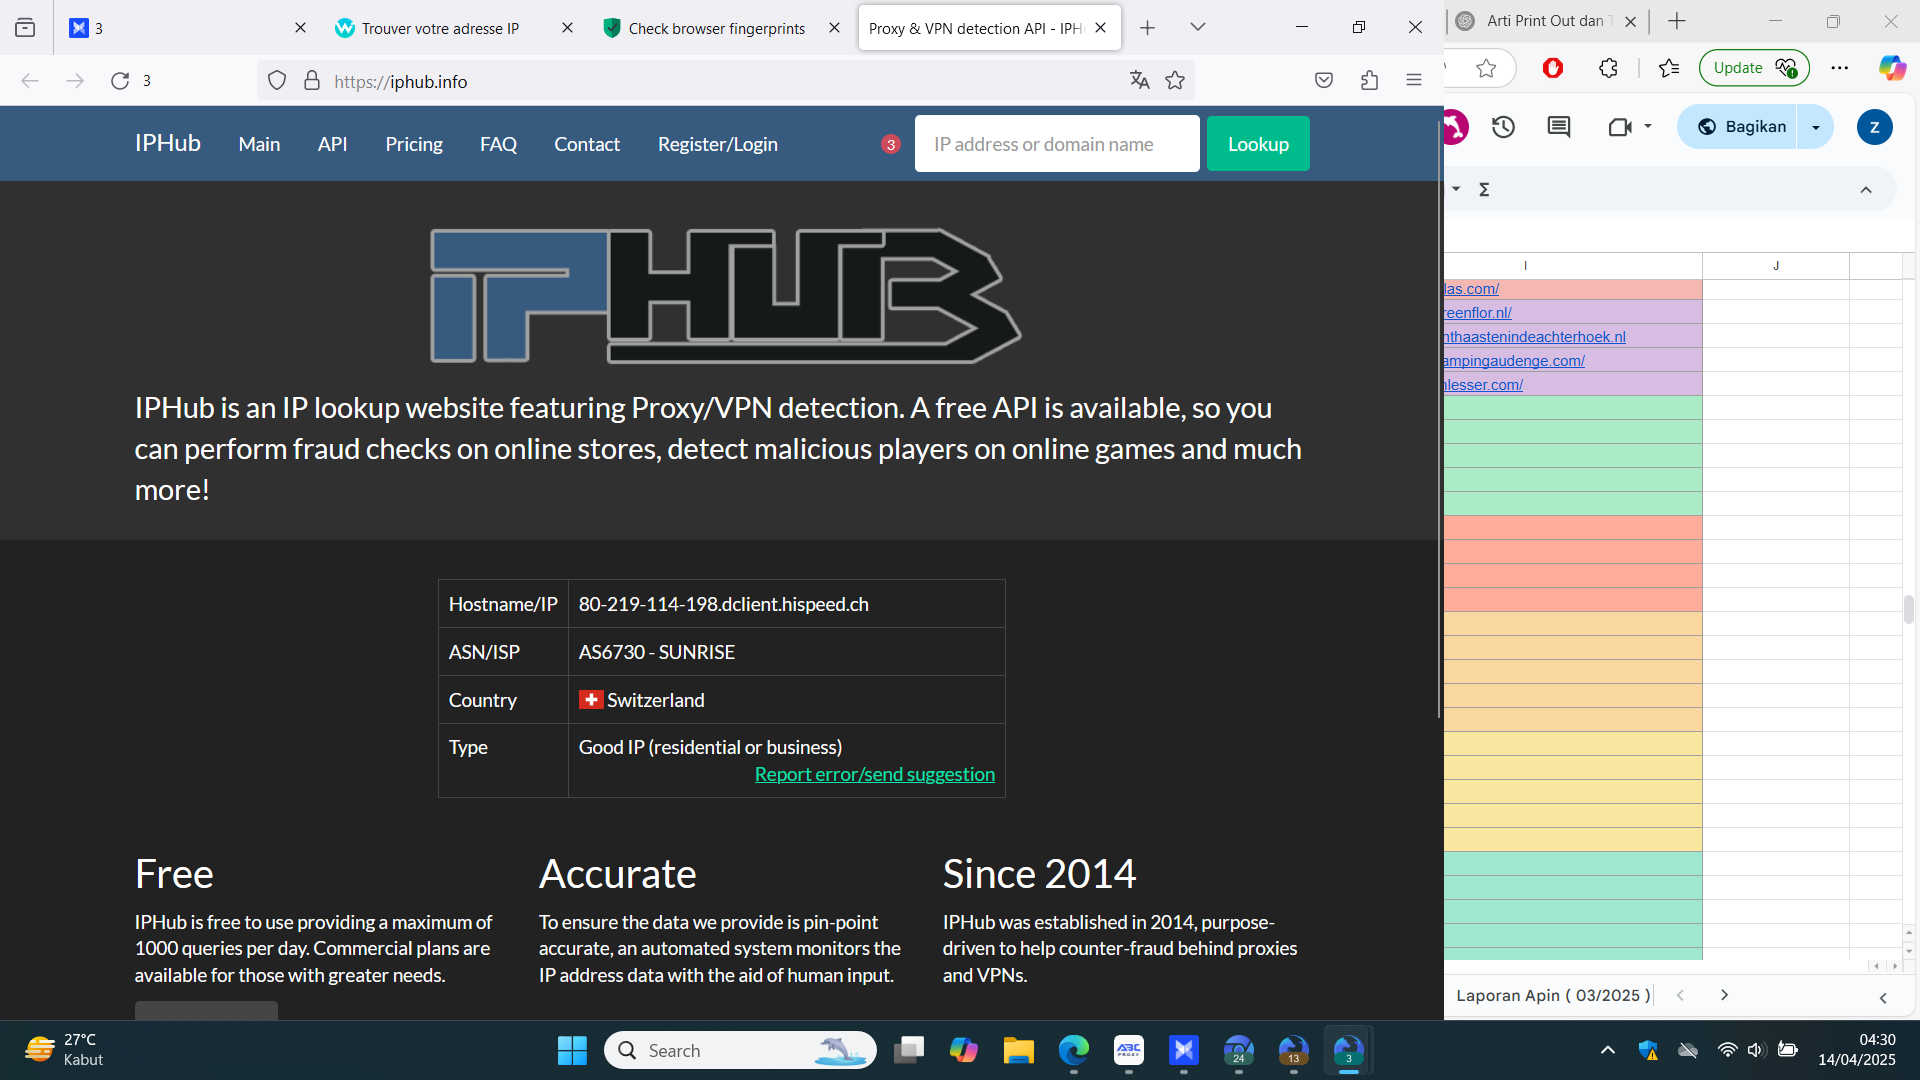Screen dimensions: 1920x1080
Task: Open the Pricing menu item
Action: click(414, 144)
